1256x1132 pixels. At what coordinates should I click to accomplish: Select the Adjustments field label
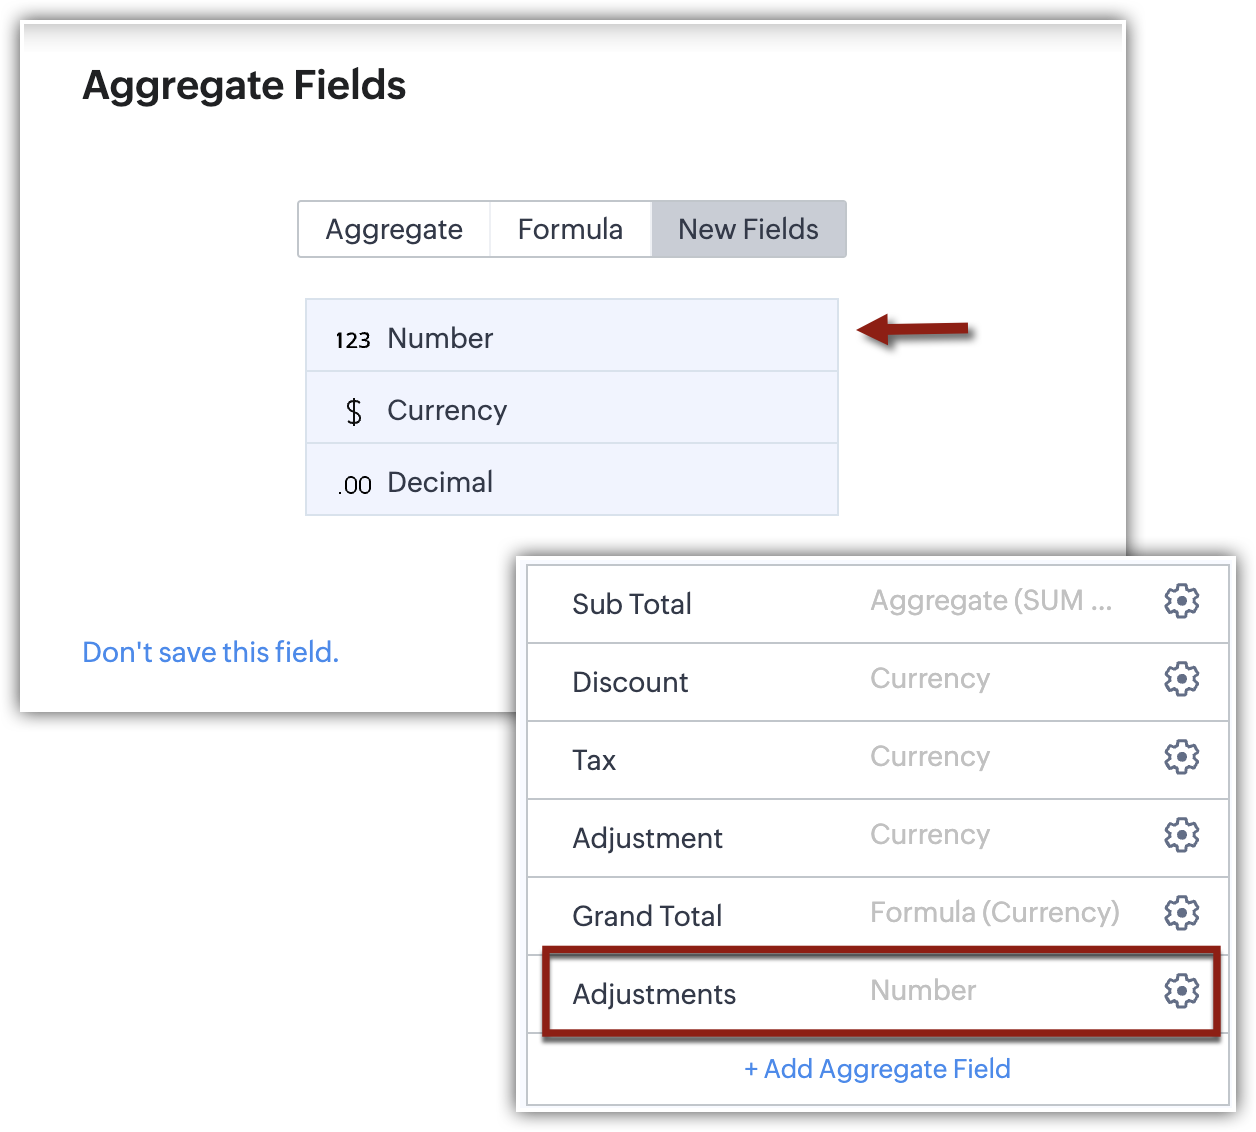click(654, 994)
